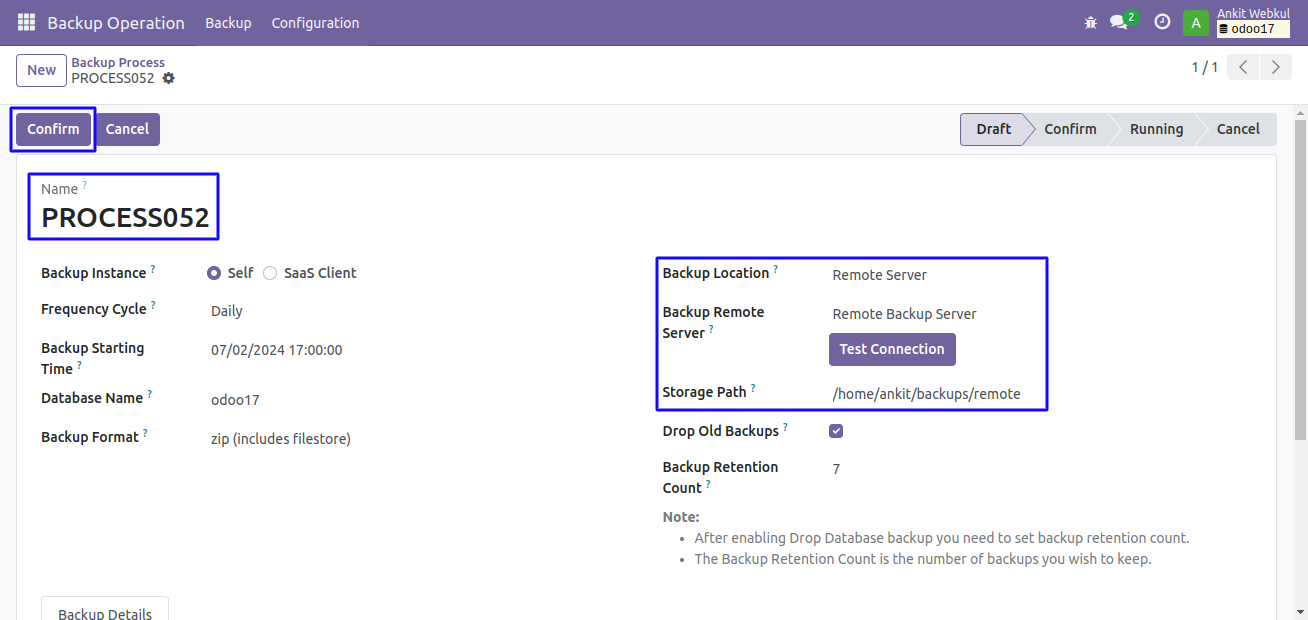Open the Backup menu

click(228, 22)
